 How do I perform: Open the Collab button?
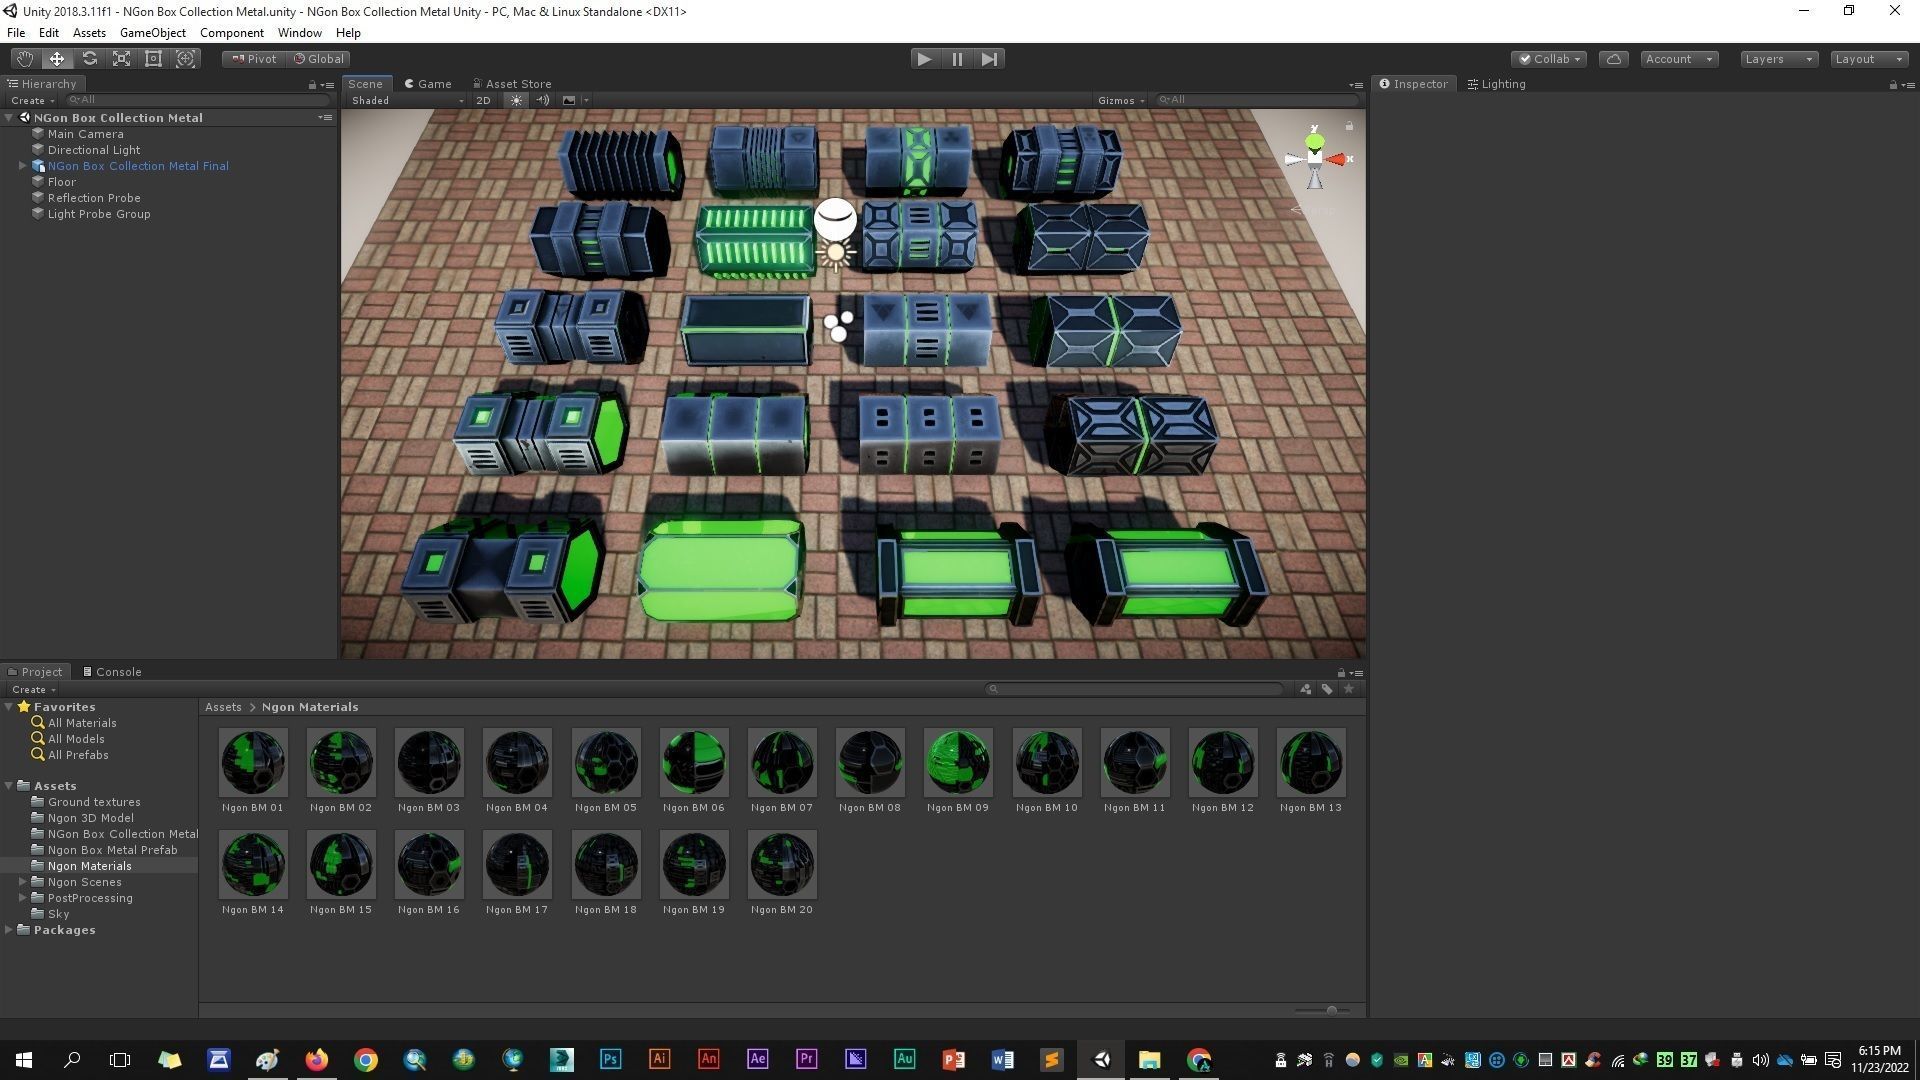1549,59
